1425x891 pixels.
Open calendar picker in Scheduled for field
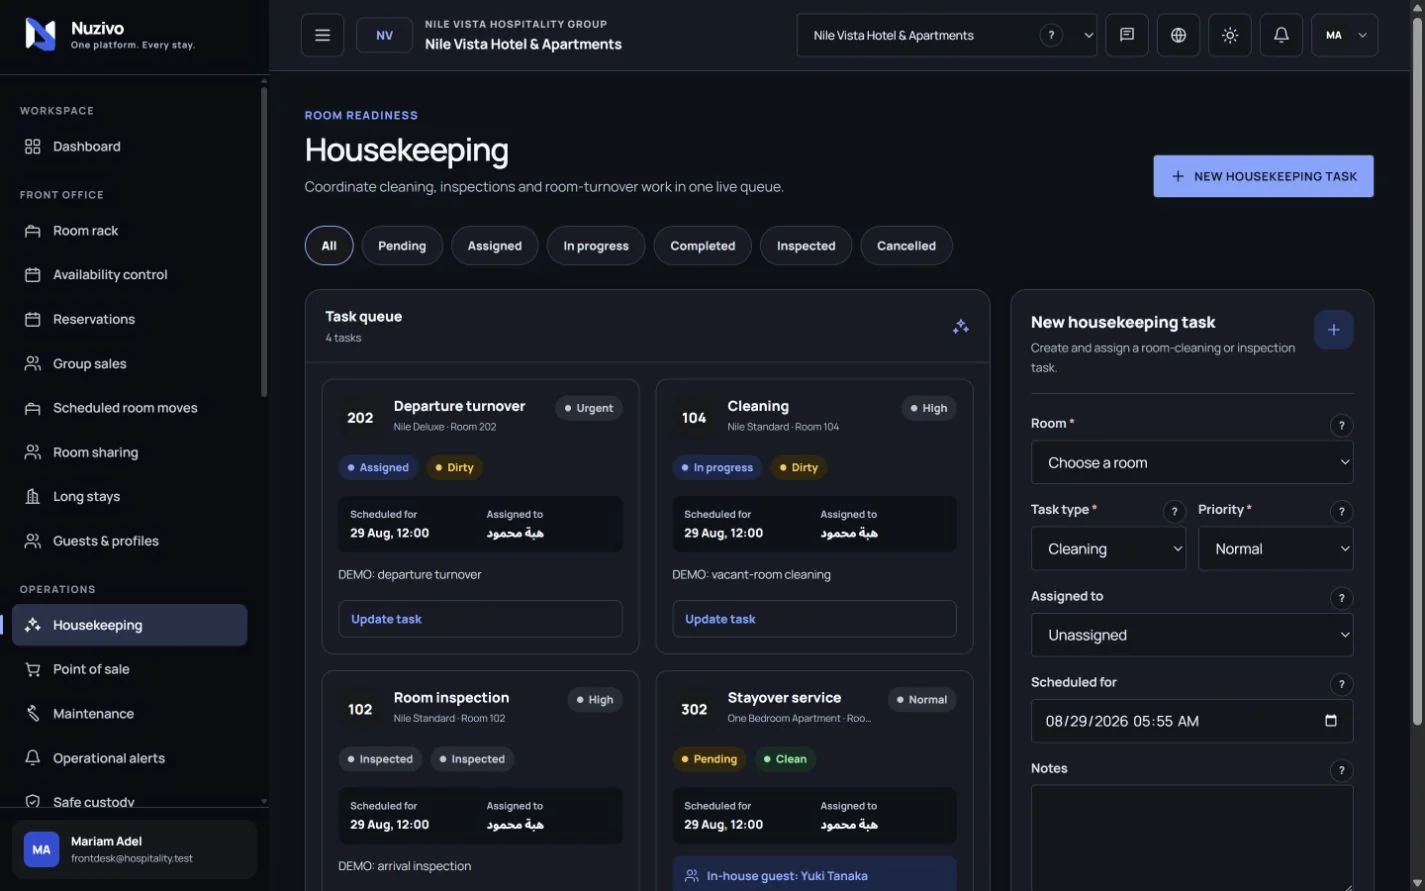click(x=1330, y=720)
